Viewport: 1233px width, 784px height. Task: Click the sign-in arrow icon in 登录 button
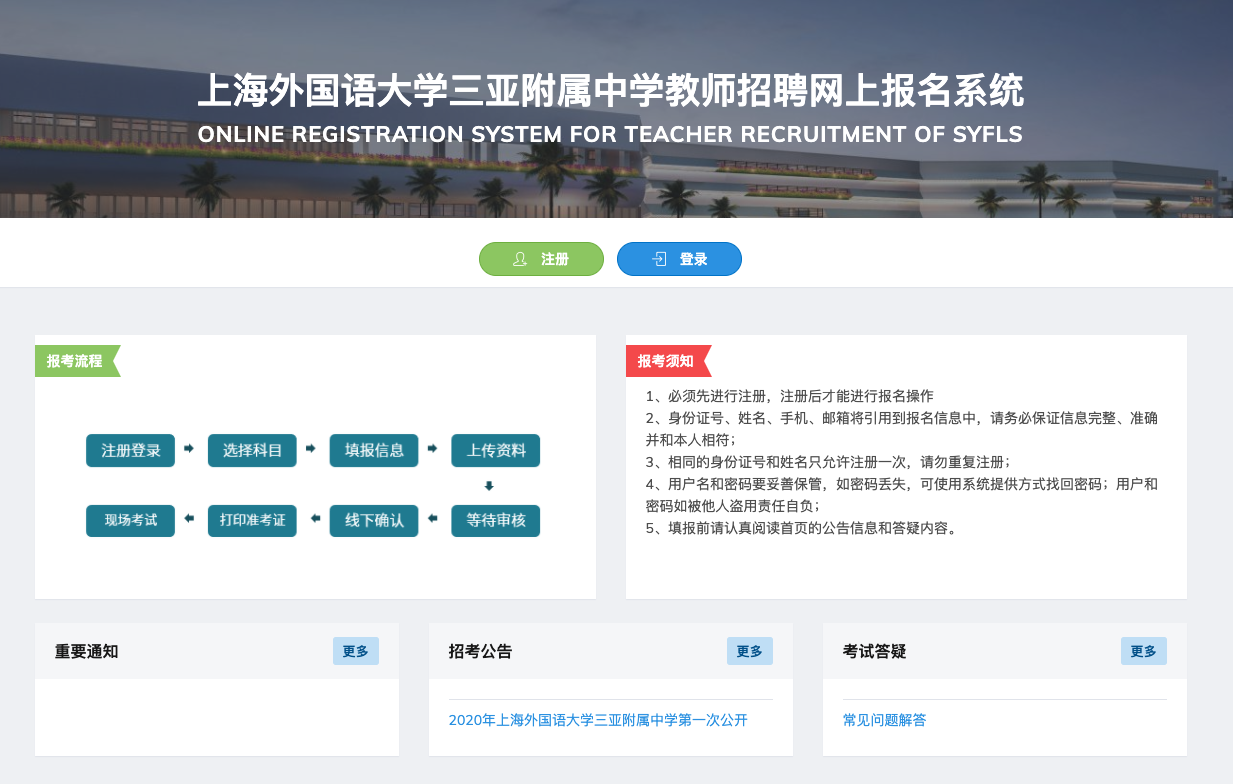[659, 259]
